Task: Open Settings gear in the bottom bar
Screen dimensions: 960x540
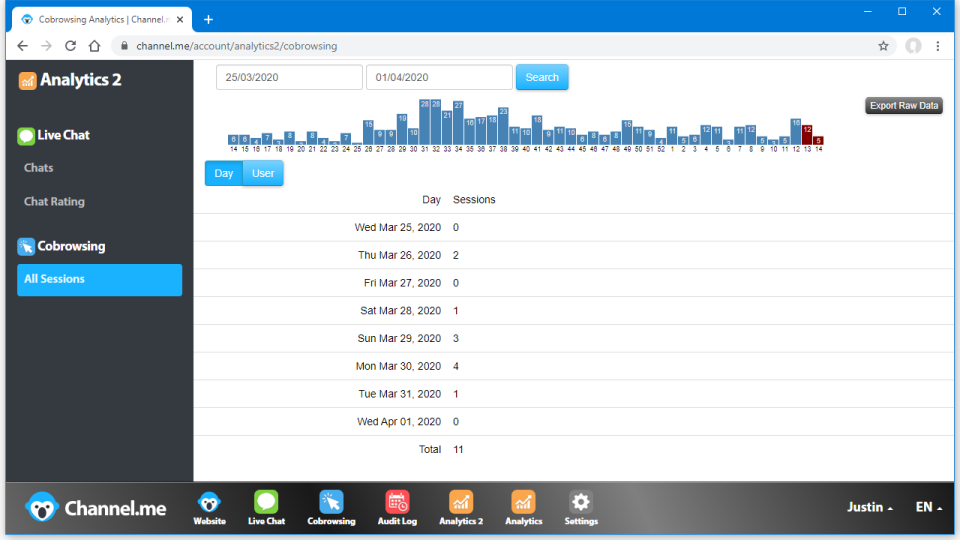Action: [581, 508]
